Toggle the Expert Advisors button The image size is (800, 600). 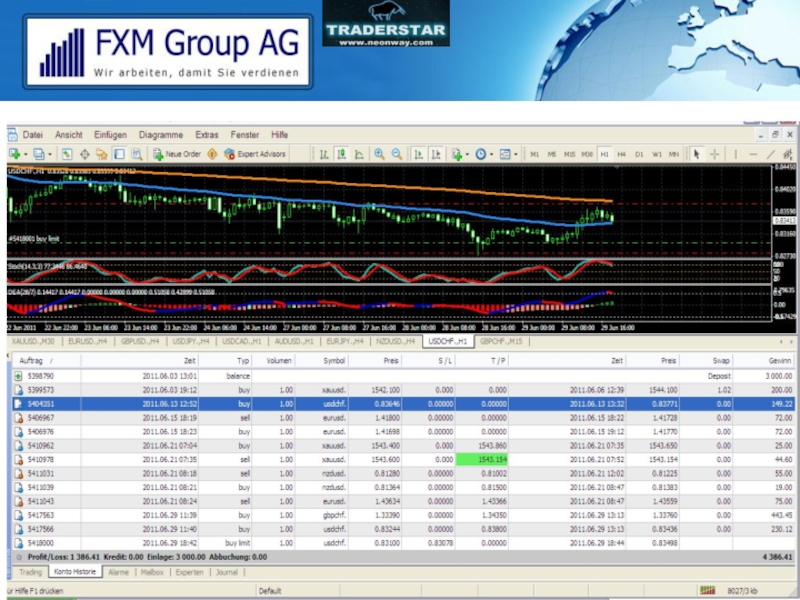(x=255, y=154)
